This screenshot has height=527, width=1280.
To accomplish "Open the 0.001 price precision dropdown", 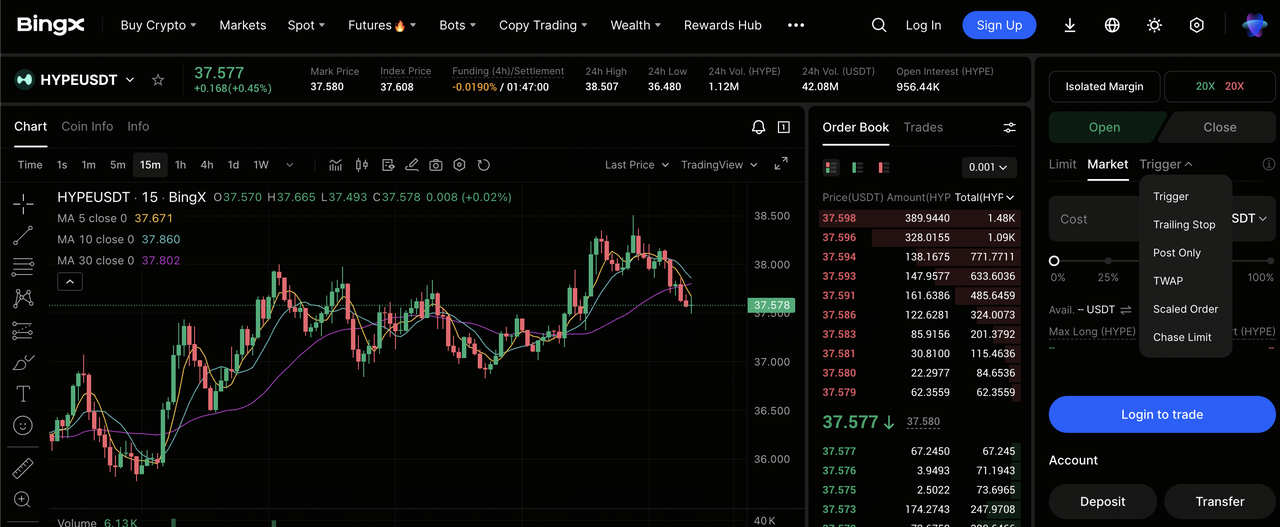I will pyautogui.click(x=988, y=167).
